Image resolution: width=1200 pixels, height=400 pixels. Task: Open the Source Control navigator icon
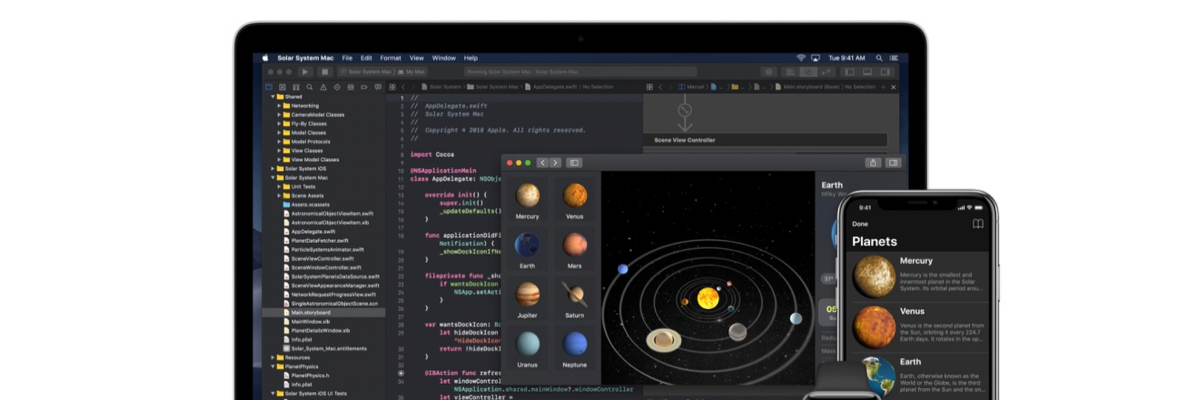click(x=282, y=87)
